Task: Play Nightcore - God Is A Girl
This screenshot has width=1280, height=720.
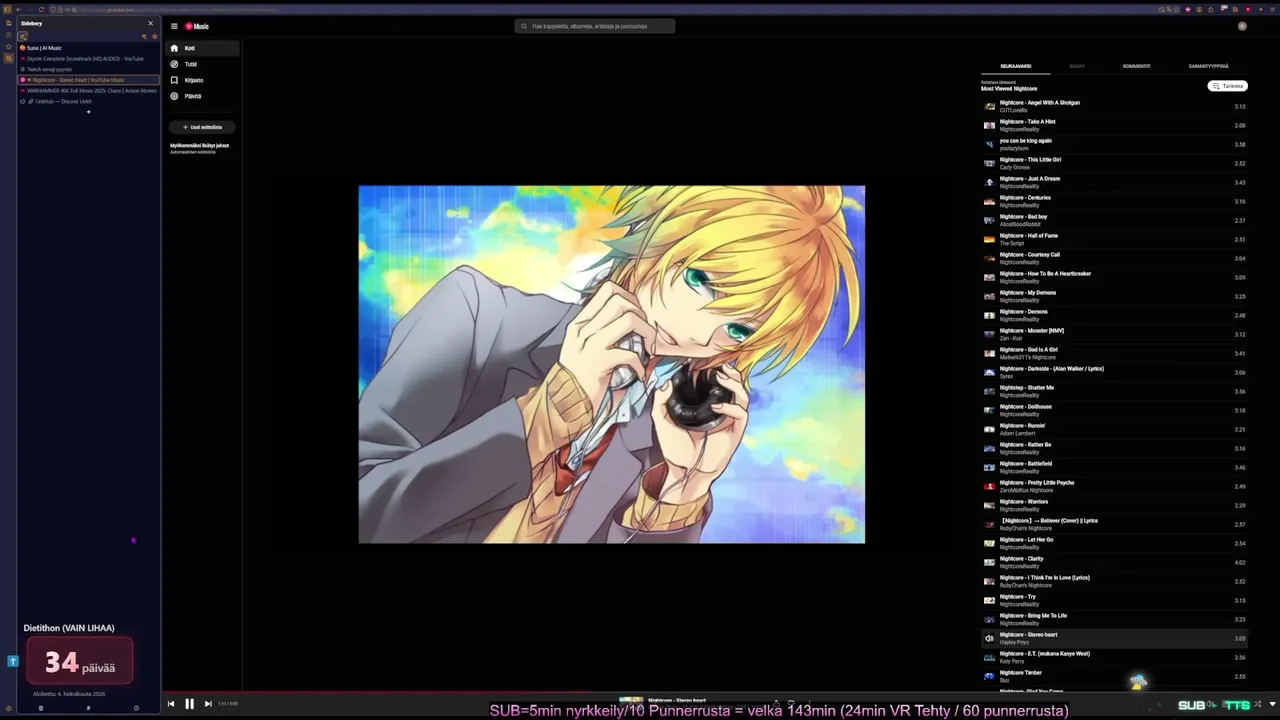Action: [x=1115, y=353]
